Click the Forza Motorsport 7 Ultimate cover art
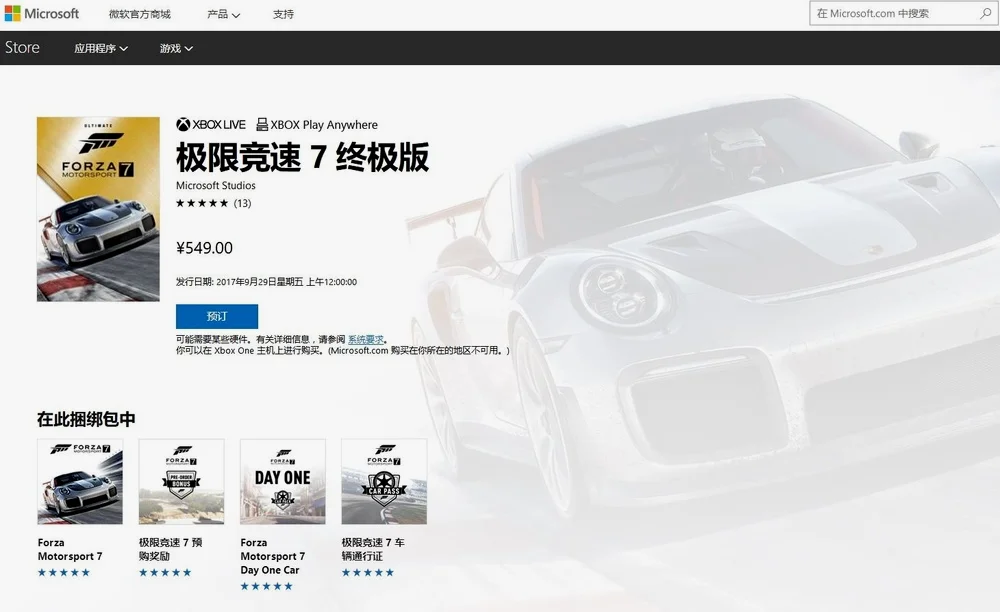The image size is (1000, 612). click(x=98, y=209)
